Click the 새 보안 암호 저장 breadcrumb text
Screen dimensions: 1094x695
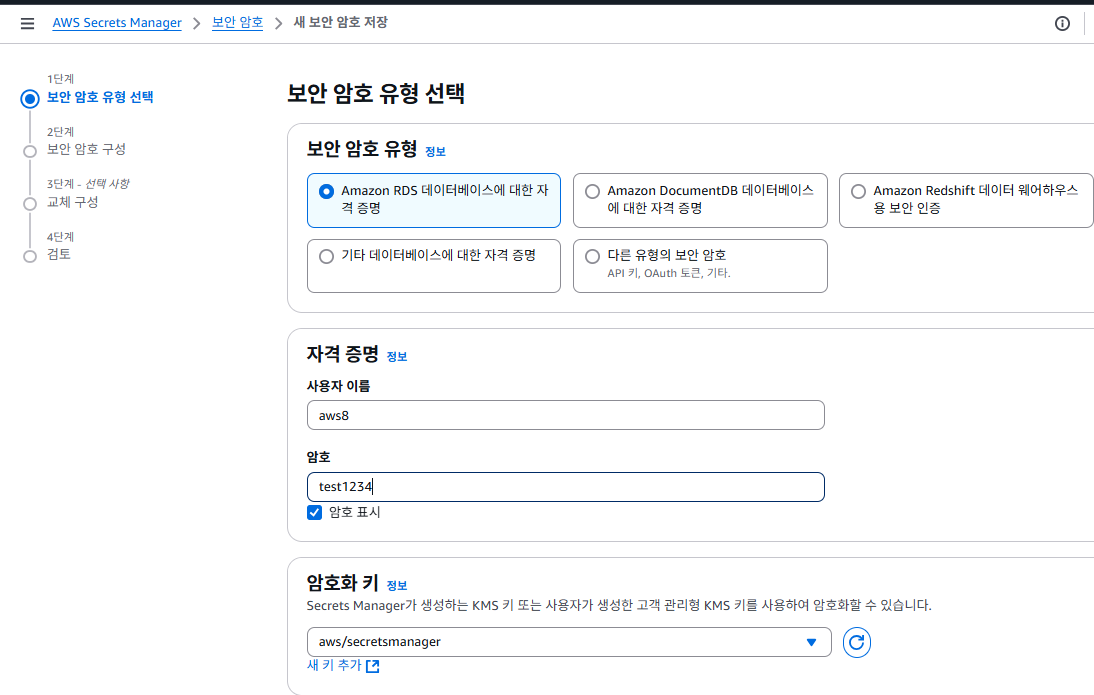(x=340, y=22)
